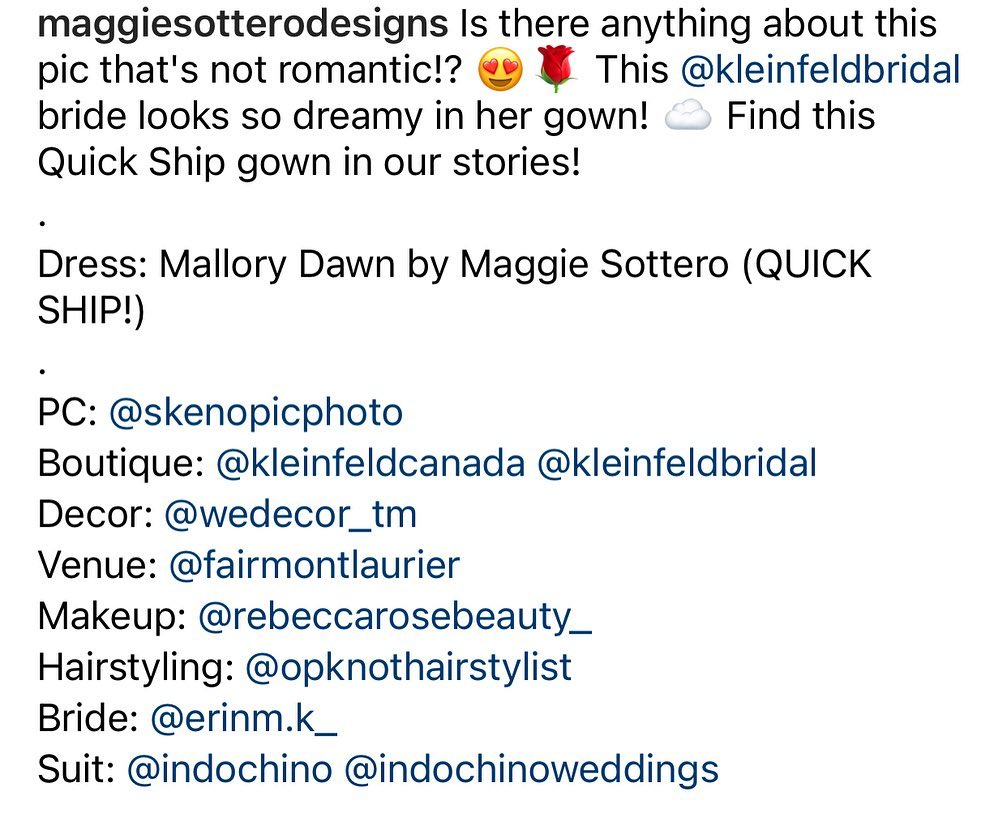Click the 'Is there anything about this' caption text
The width and height of the screenshot is (1007, 817).
coord(698,24)
